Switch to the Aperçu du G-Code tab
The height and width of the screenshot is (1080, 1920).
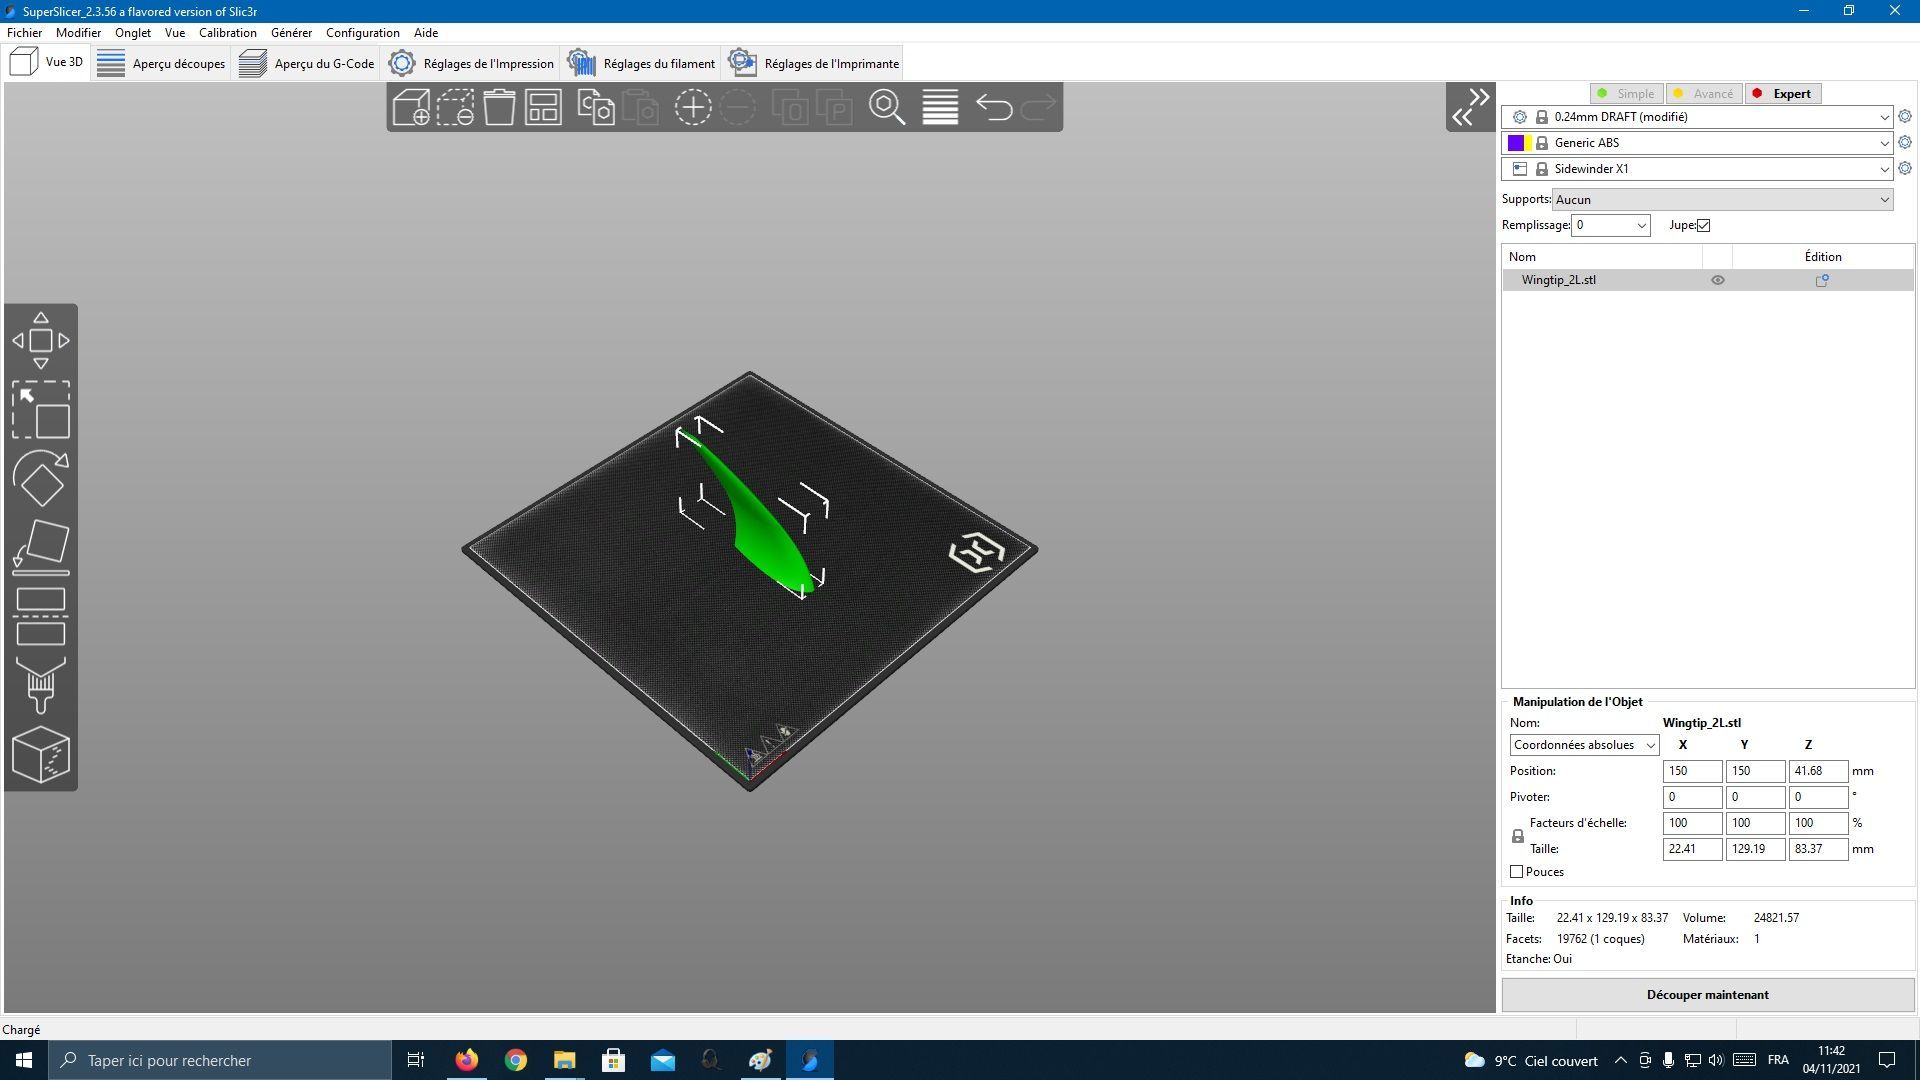(307, 63)
